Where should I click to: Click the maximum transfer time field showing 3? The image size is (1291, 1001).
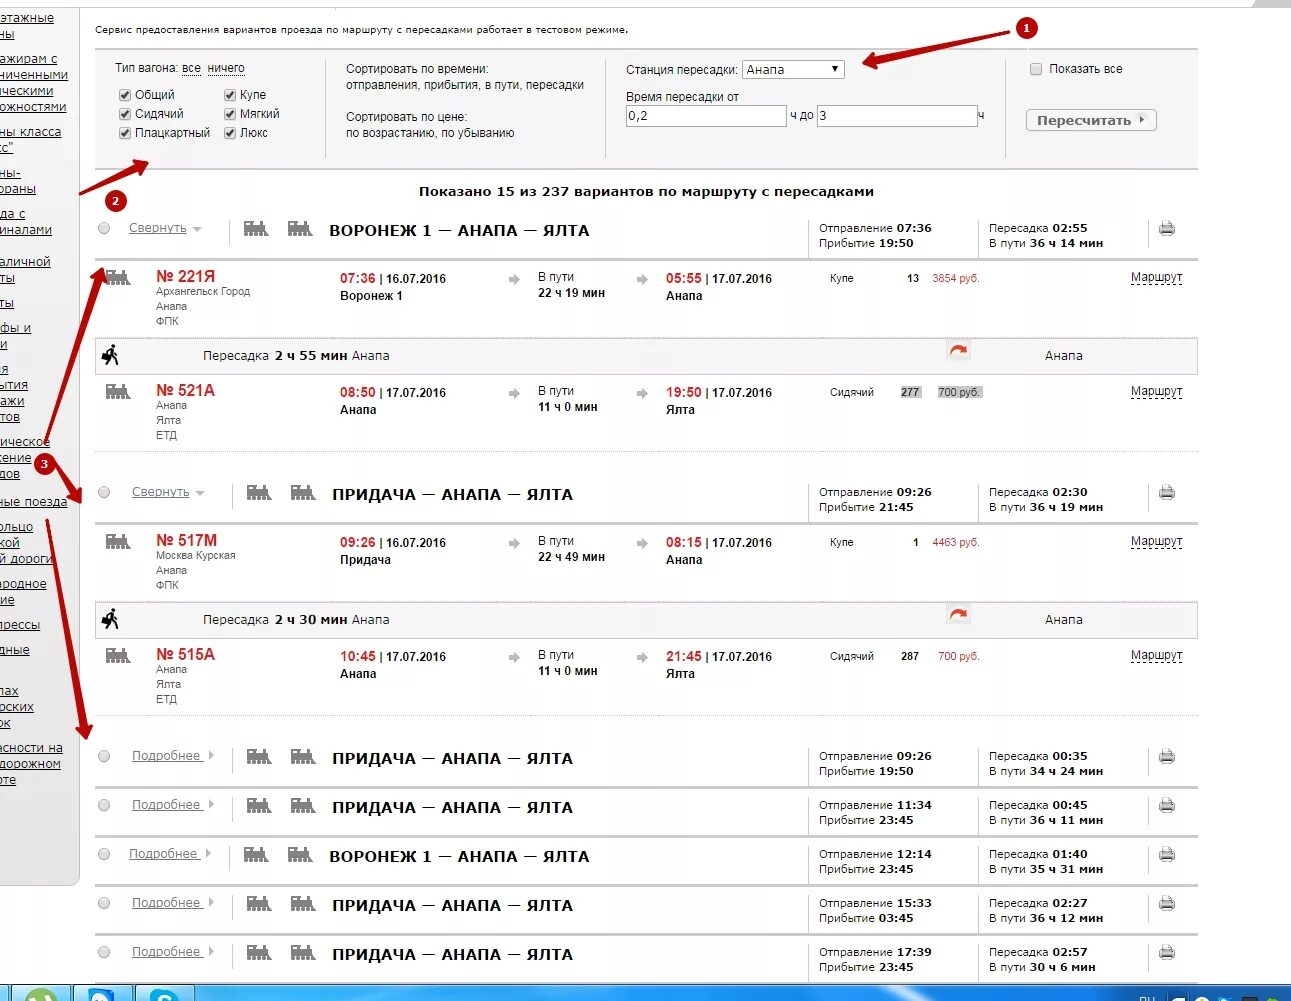point(897,116)
